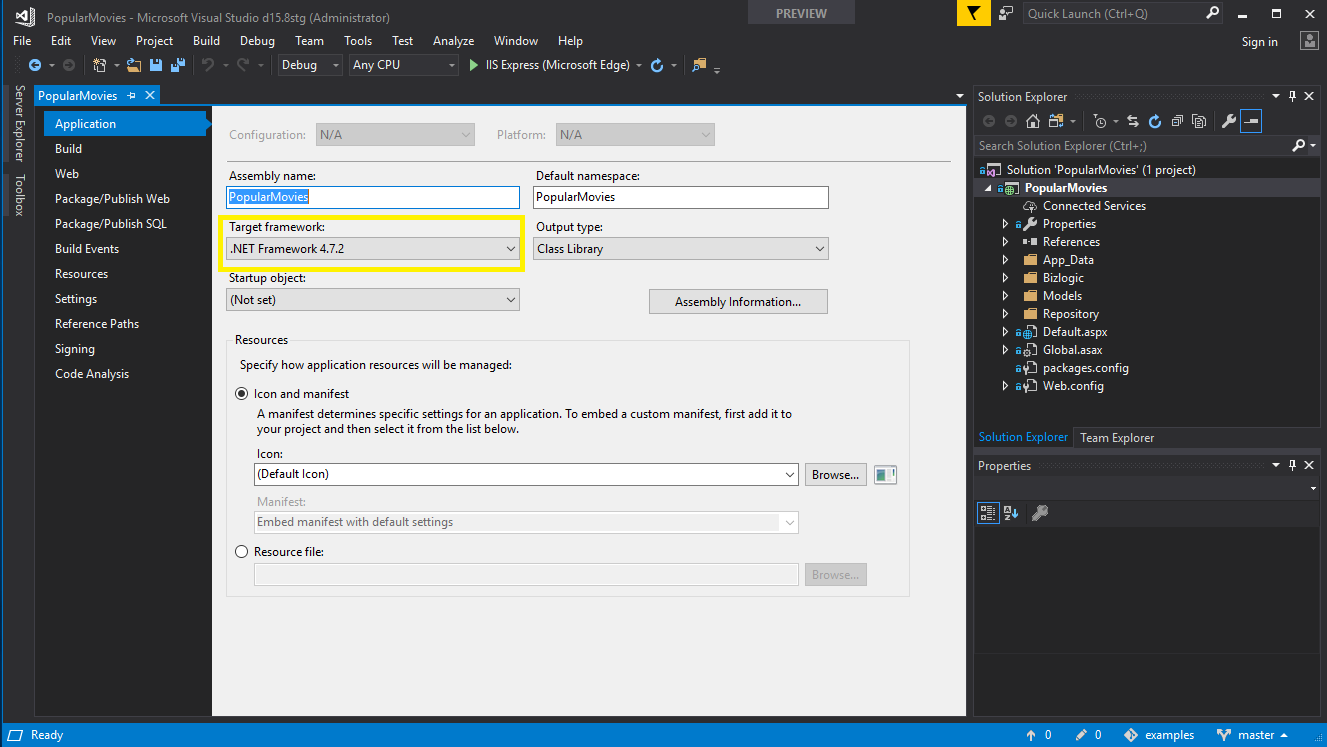This screenshot has width=1327, height=747.
Task: Select the Icon and manifest radio button
Action: click(241, 394)
